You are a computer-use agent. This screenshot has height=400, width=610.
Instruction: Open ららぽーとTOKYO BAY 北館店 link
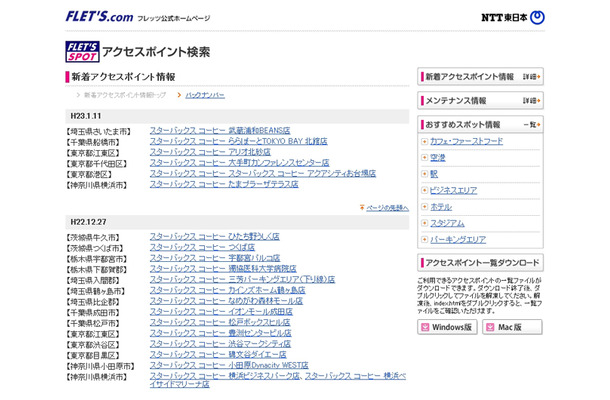point(238,141)
